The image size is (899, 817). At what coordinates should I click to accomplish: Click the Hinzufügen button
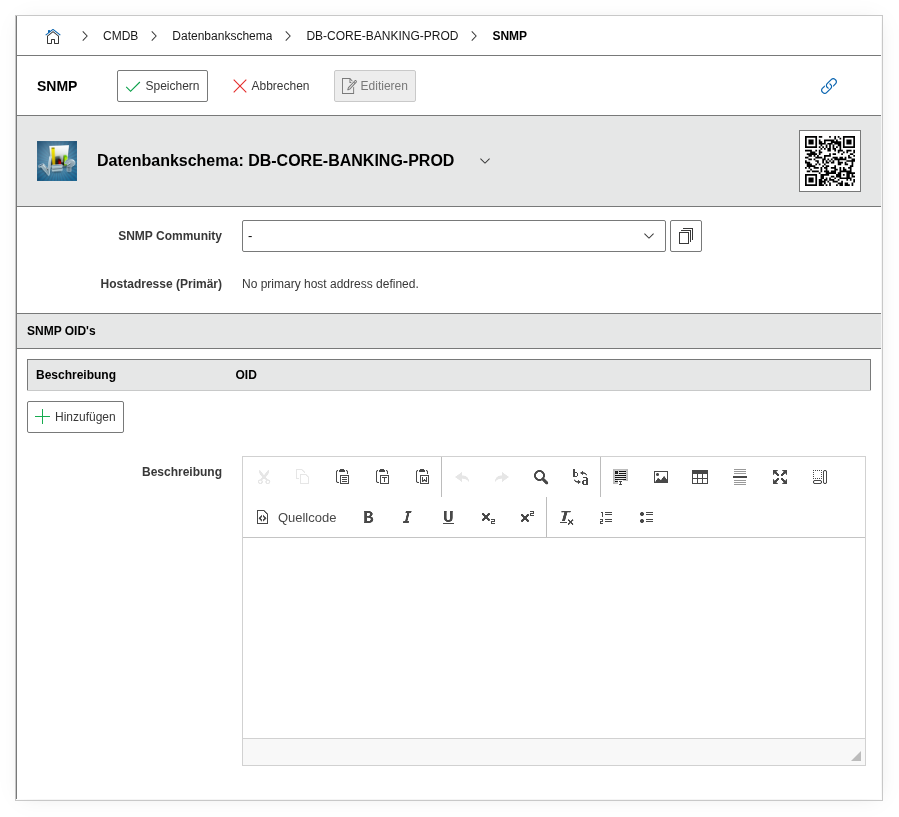(x=75, y=416)
